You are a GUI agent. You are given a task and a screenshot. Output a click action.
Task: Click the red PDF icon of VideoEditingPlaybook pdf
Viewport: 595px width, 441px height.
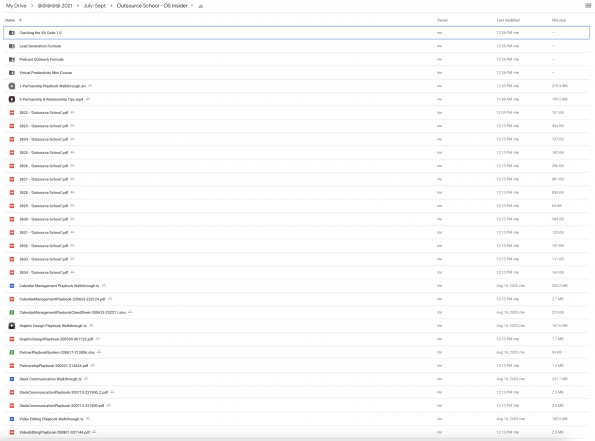click(12, 432)
